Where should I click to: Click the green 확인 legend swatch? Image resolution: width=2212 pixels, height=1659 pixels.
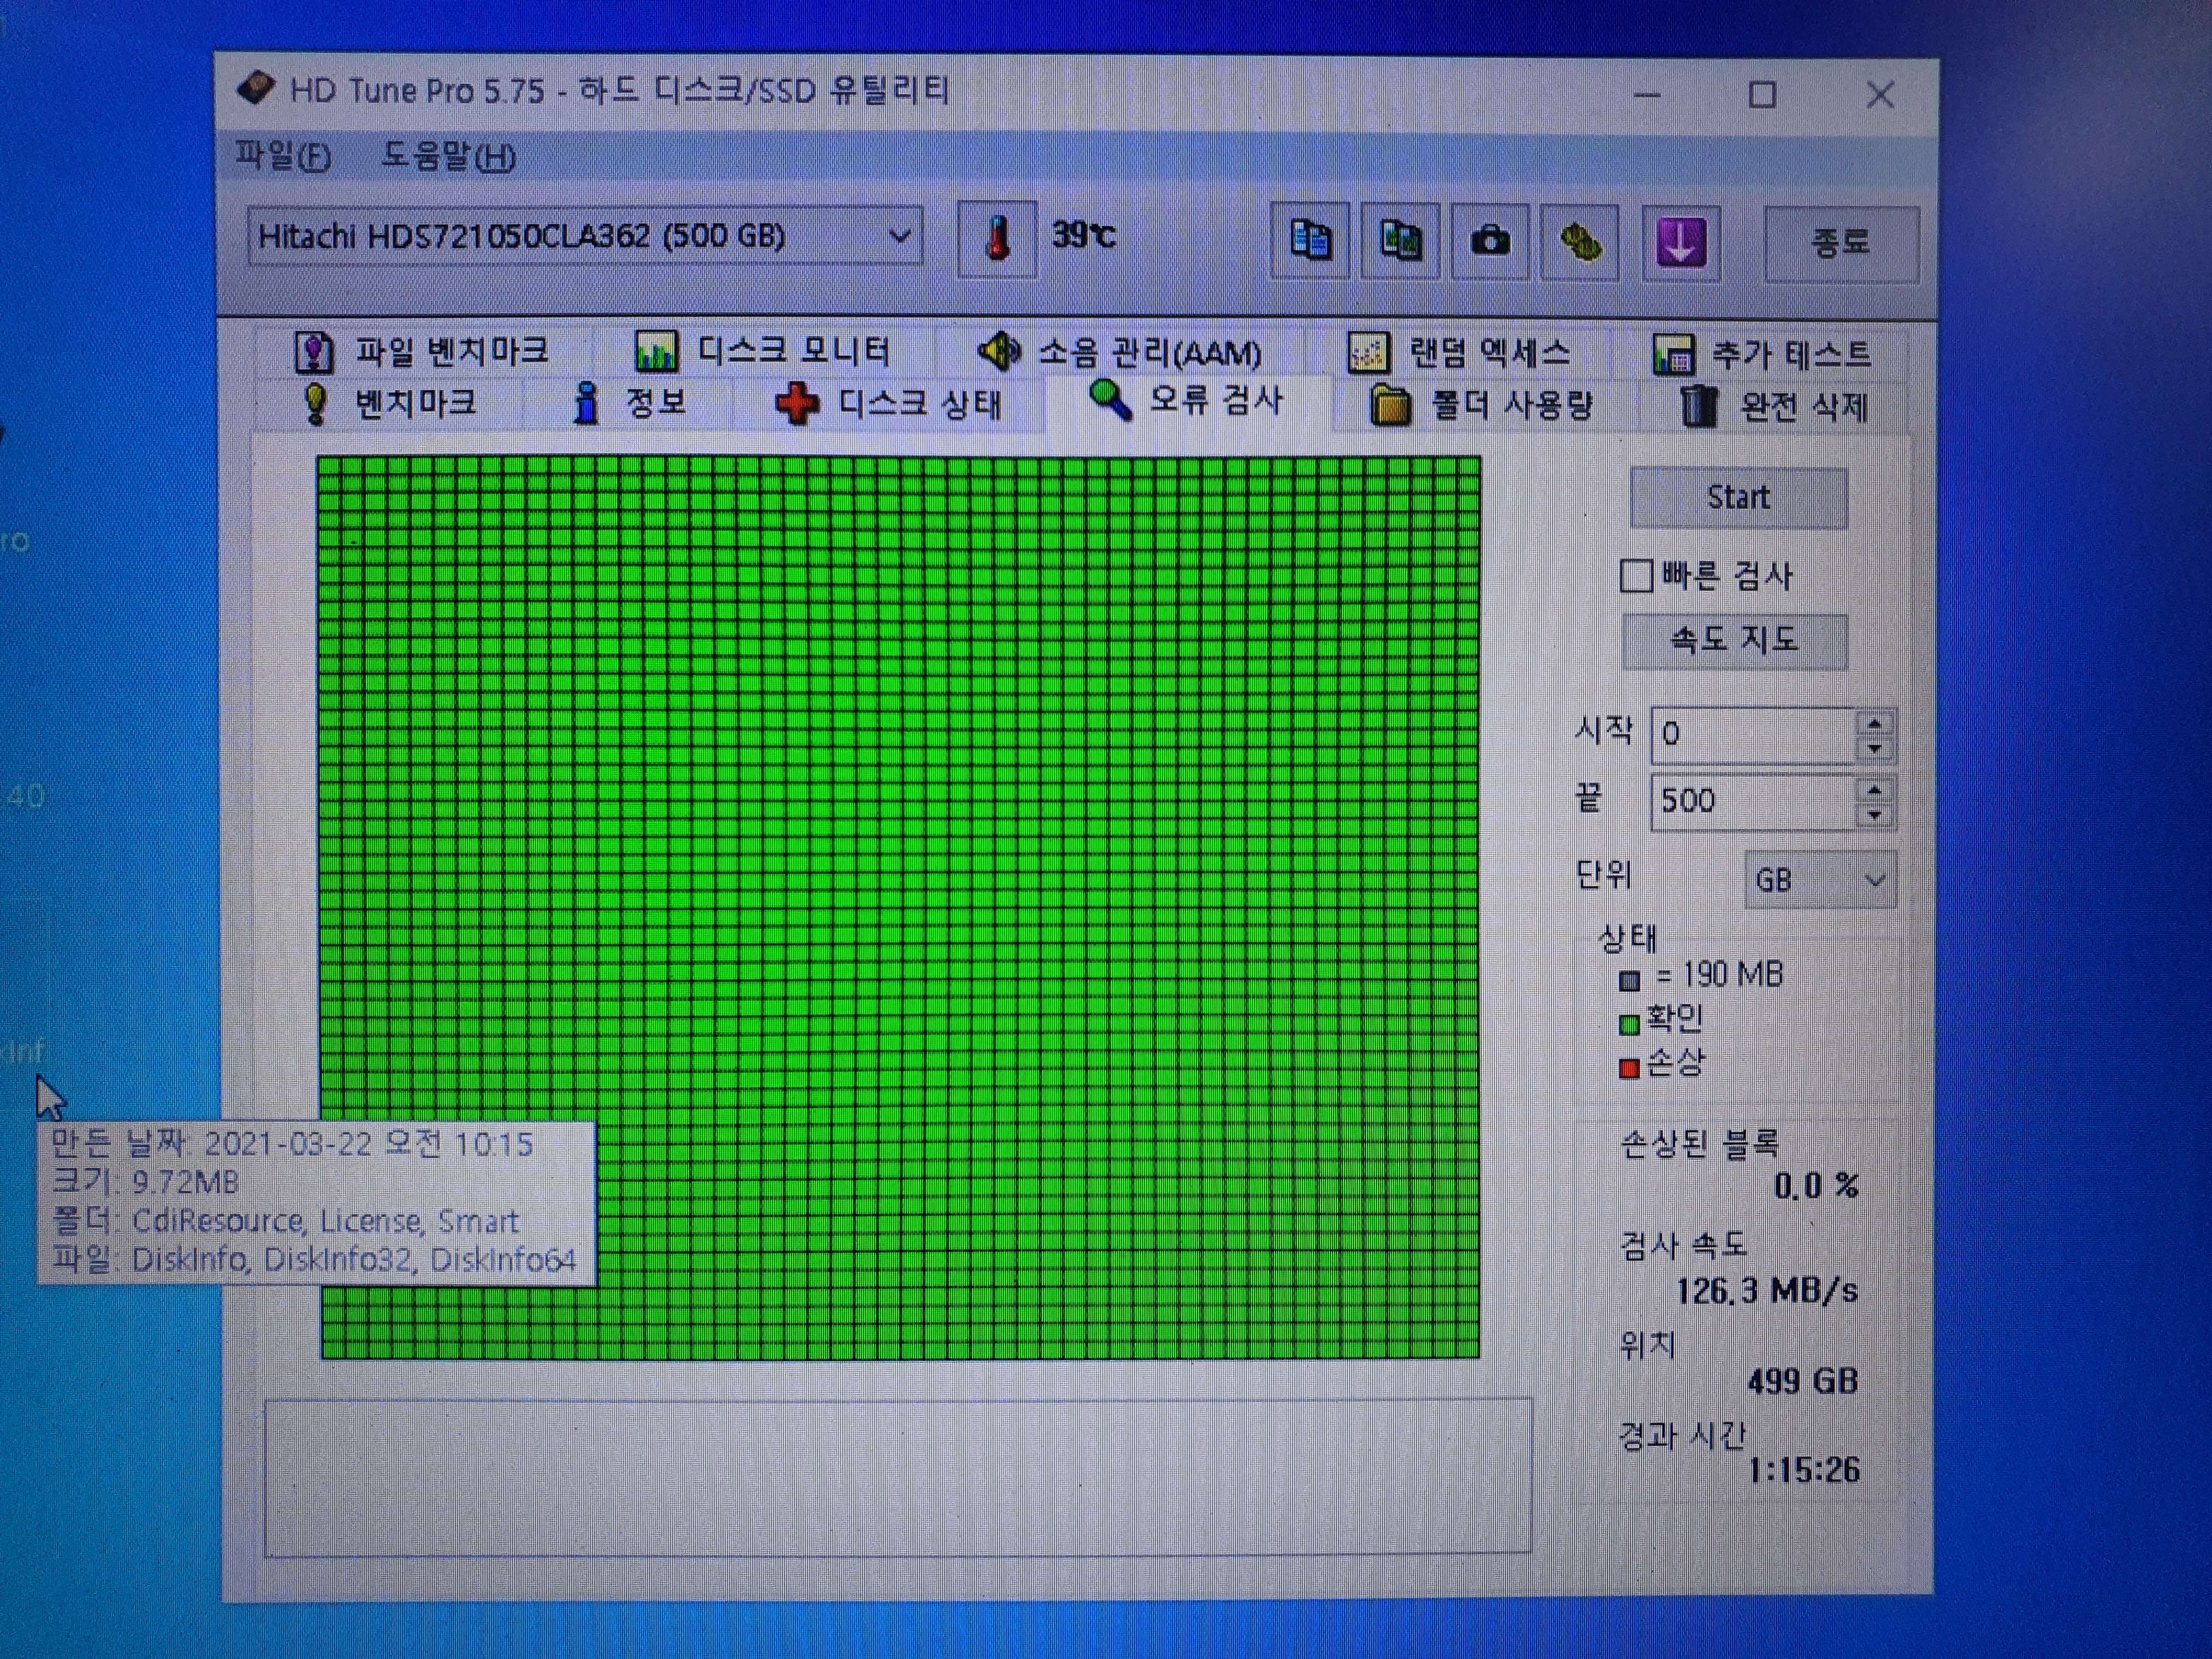1629,1025
